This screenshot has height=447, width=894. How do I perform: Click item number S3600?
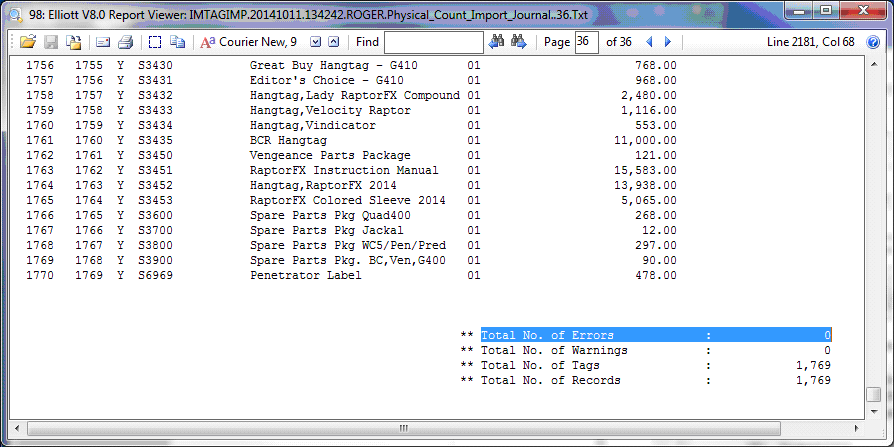click(x=155, y=215)
